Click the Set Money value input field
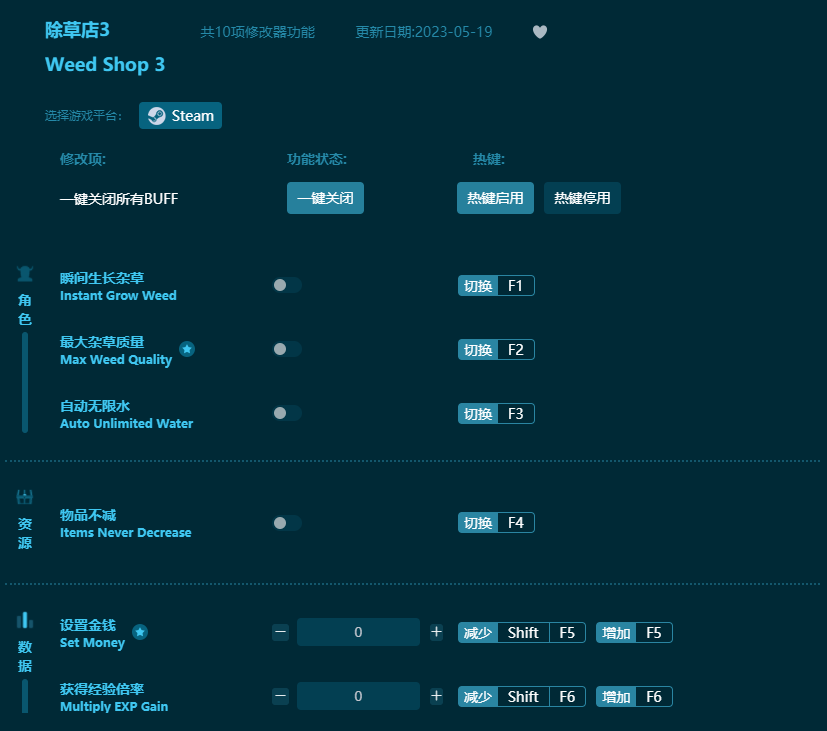Image resolution: width=827 pixels, height=731 pixels. 358,632
